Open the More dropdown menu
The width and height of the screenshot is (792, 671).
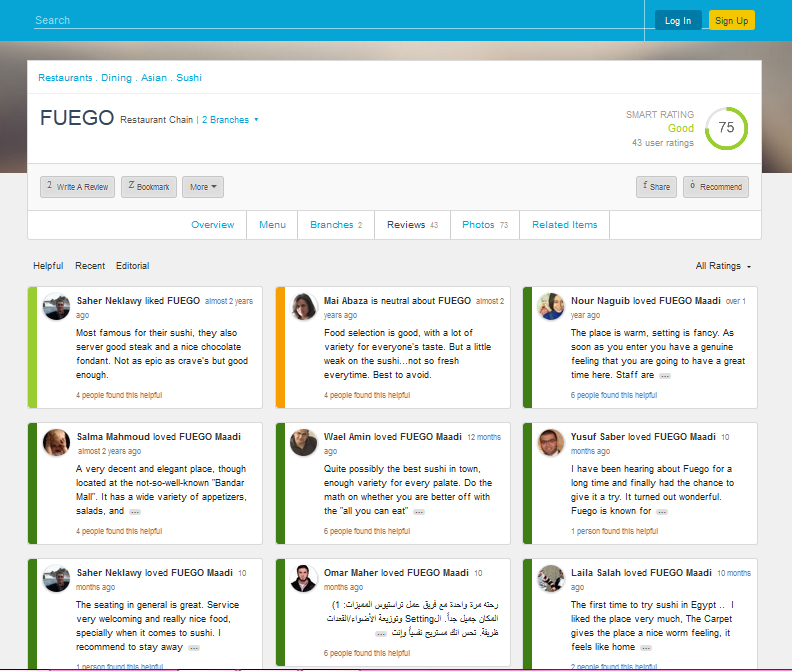point(203,187)
